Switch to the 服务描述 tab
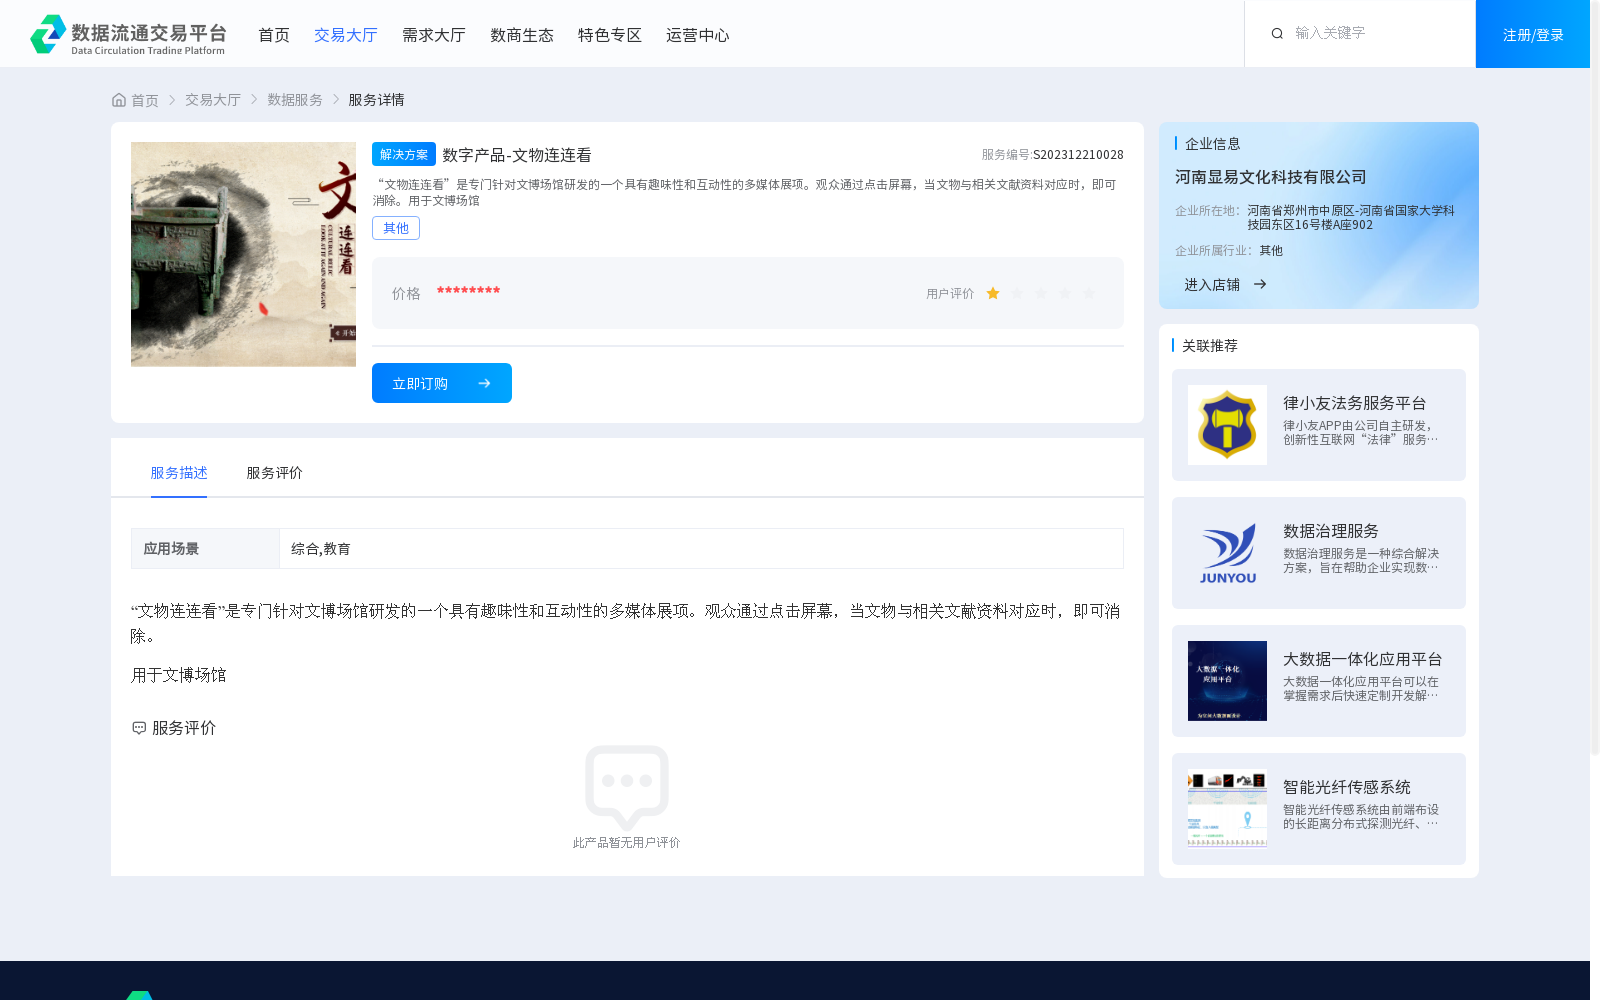 tap(179, 473)
